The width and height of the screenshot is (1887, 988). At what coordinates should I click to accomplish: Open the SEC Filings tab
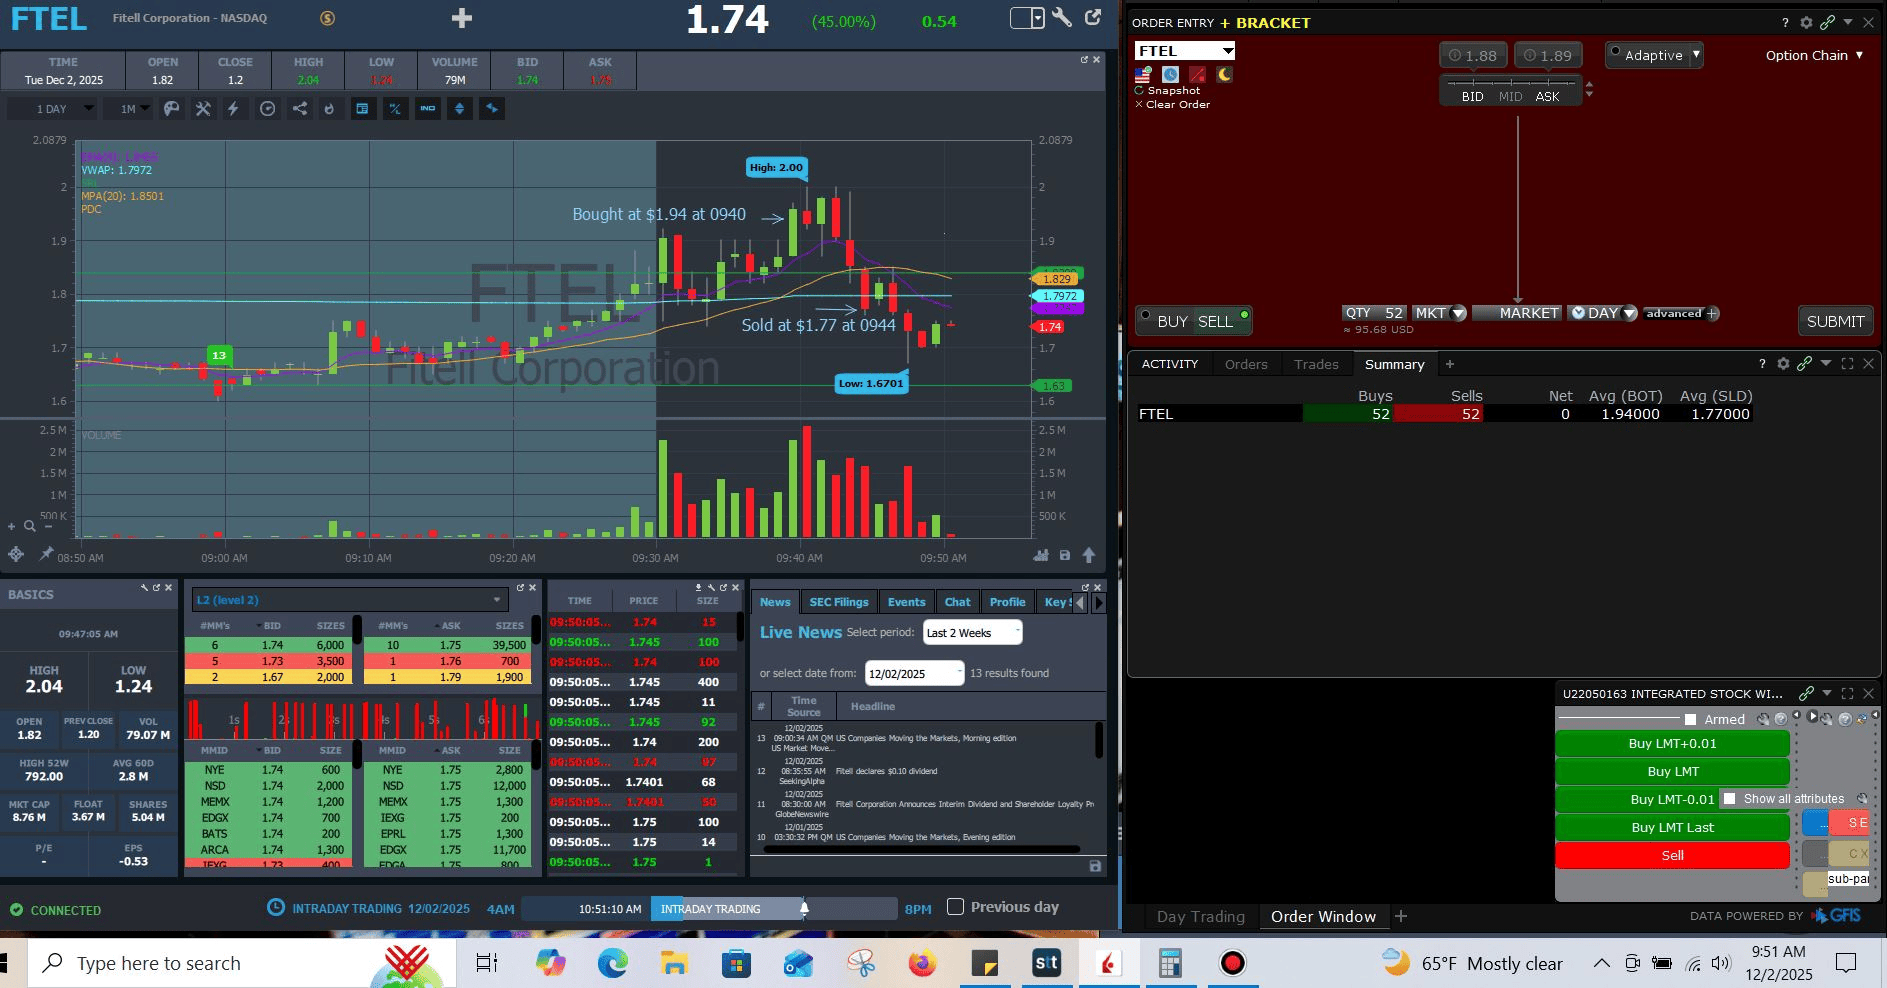pyautogui.click(x=839, y=602)
